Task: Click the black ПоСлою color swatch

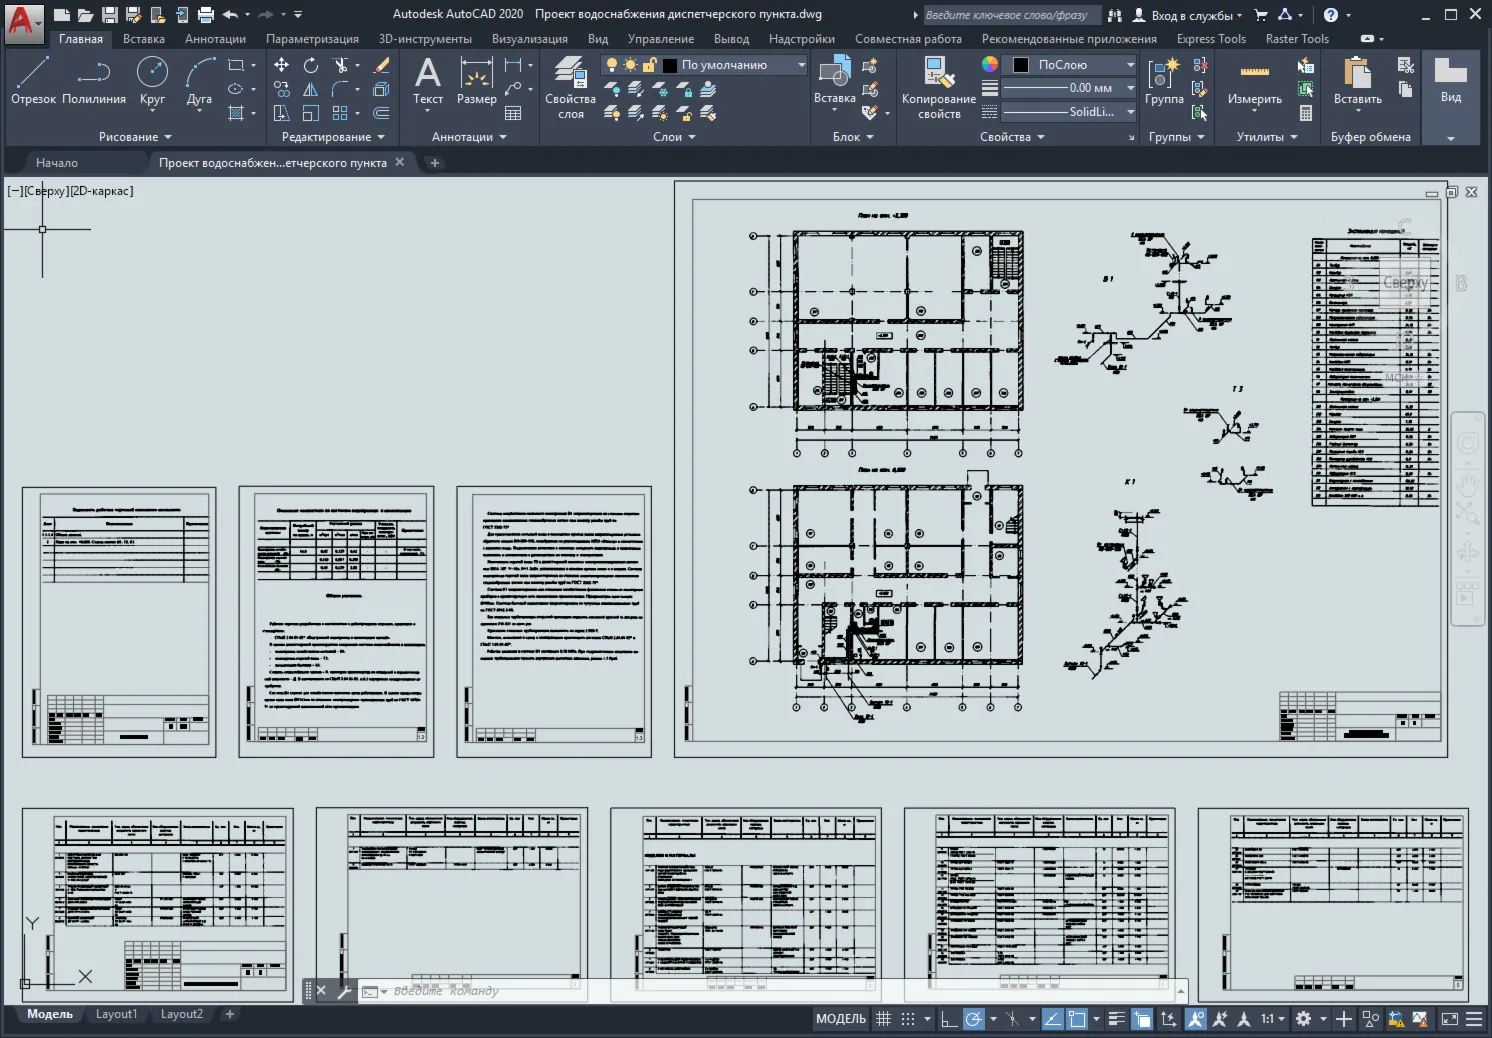Action: point(1020,64)
